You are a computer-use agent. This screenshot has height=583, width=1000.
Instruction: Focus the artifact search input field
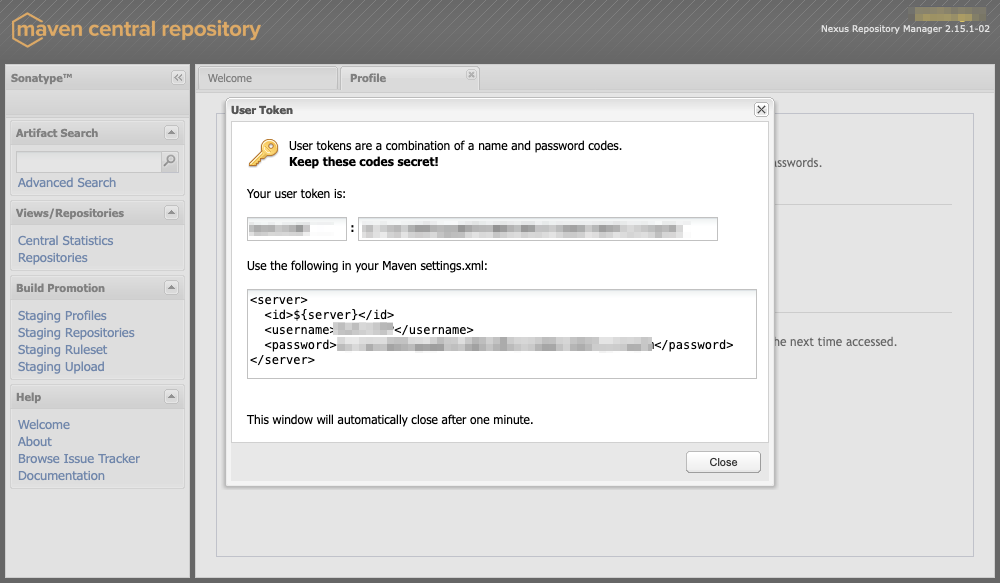(89, 161)
